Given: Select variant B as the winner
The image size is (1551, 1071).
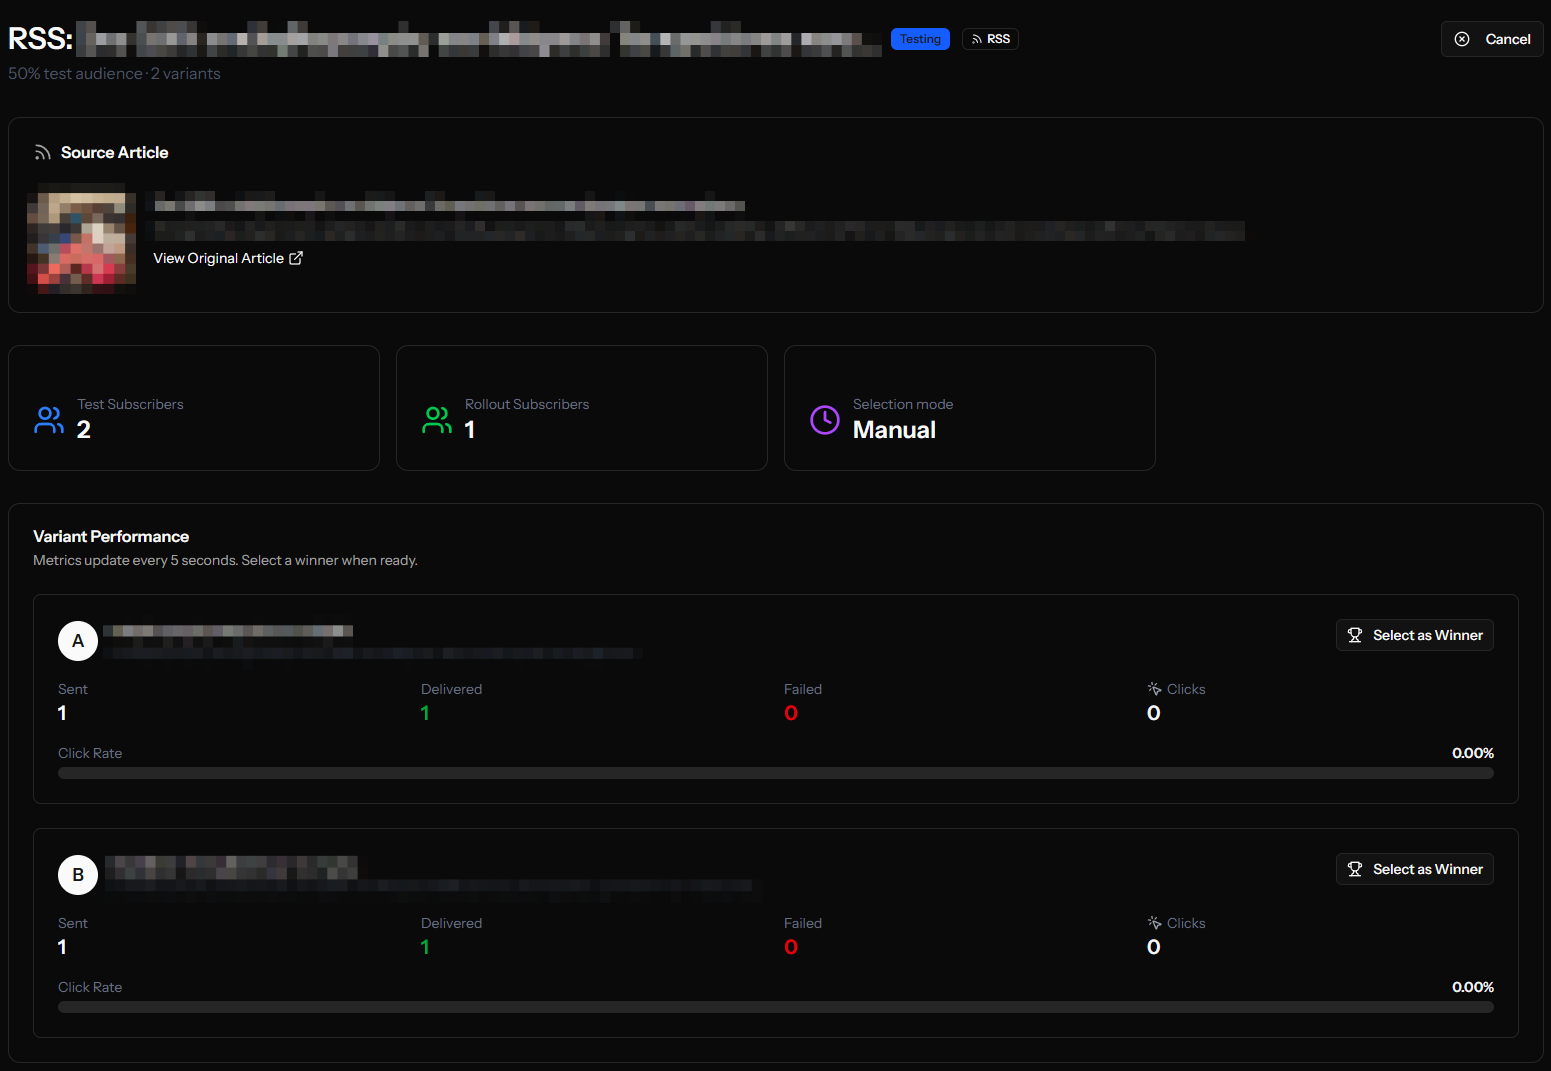Looking at the screenshot, I should tap(1414, 869).
